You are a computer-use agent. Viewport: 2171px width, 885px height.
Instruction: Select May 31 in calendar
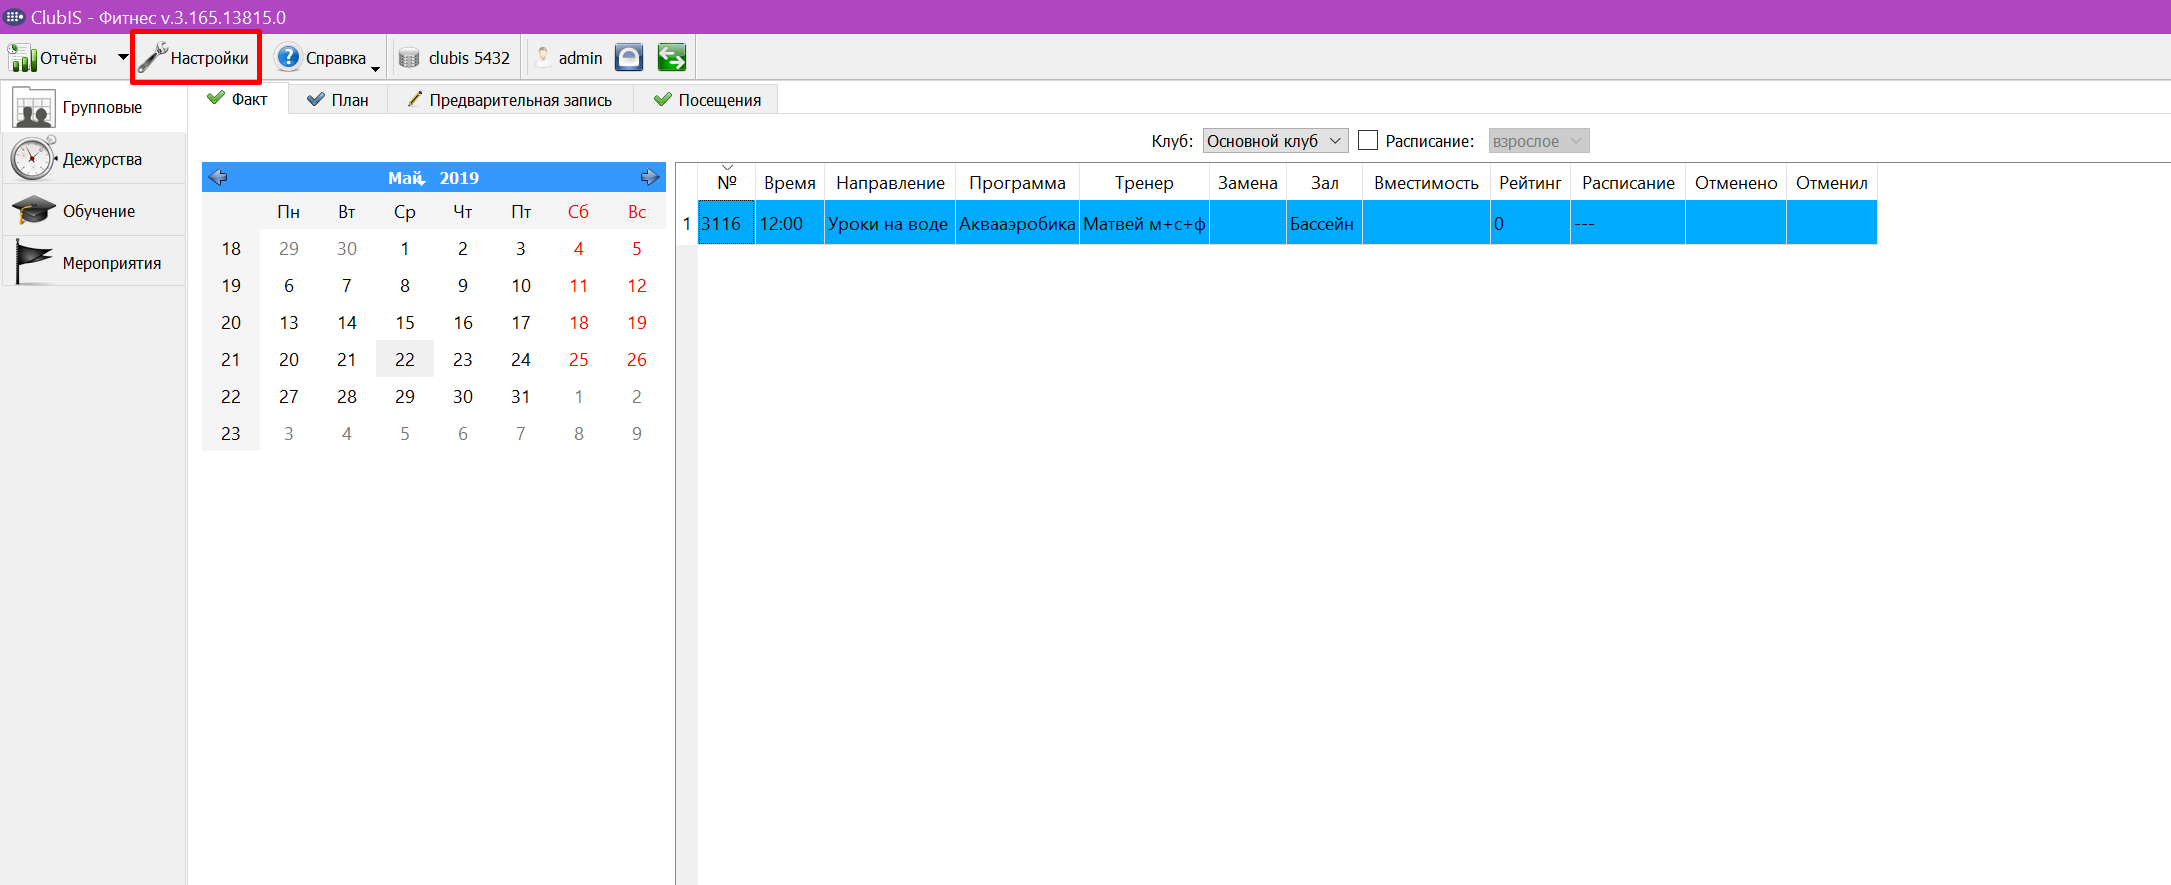click(521, 396)
